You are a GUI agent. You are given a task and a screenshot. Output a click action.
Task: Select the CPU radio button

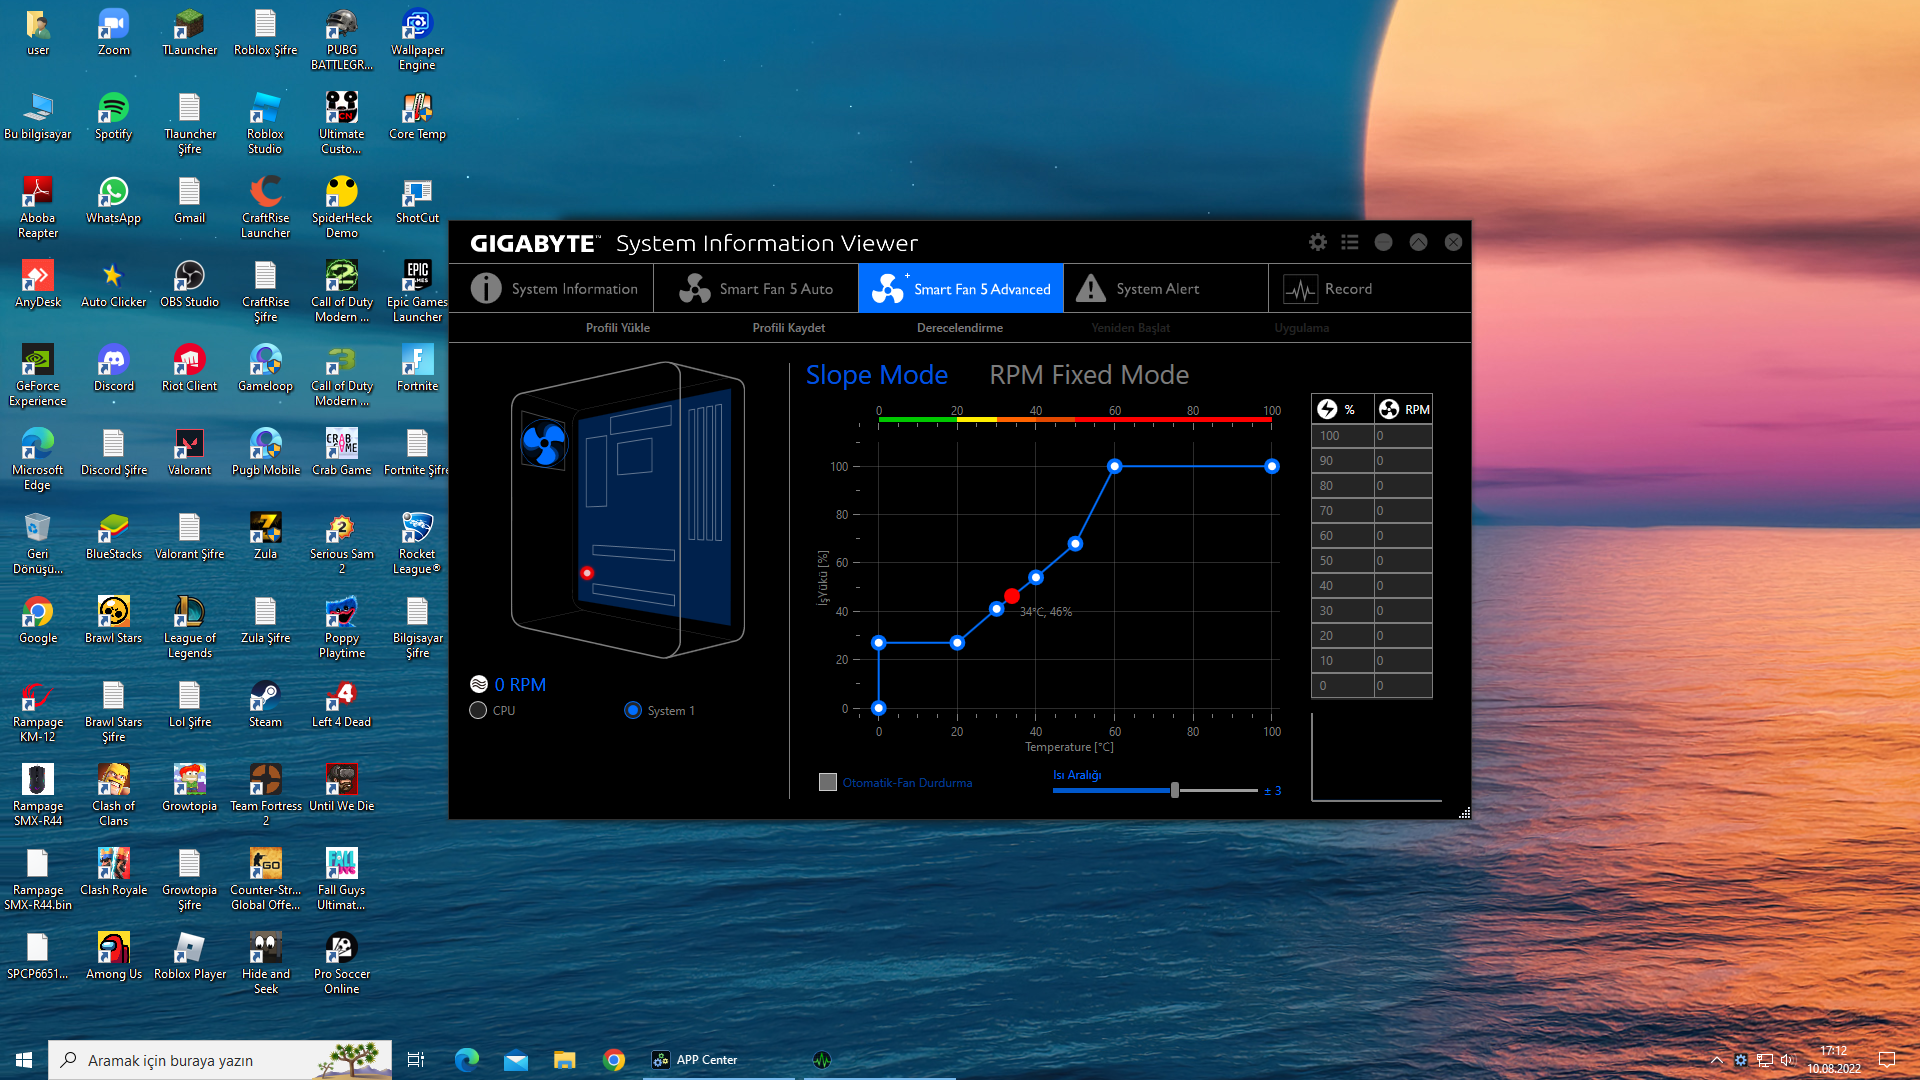pos(478,710)
